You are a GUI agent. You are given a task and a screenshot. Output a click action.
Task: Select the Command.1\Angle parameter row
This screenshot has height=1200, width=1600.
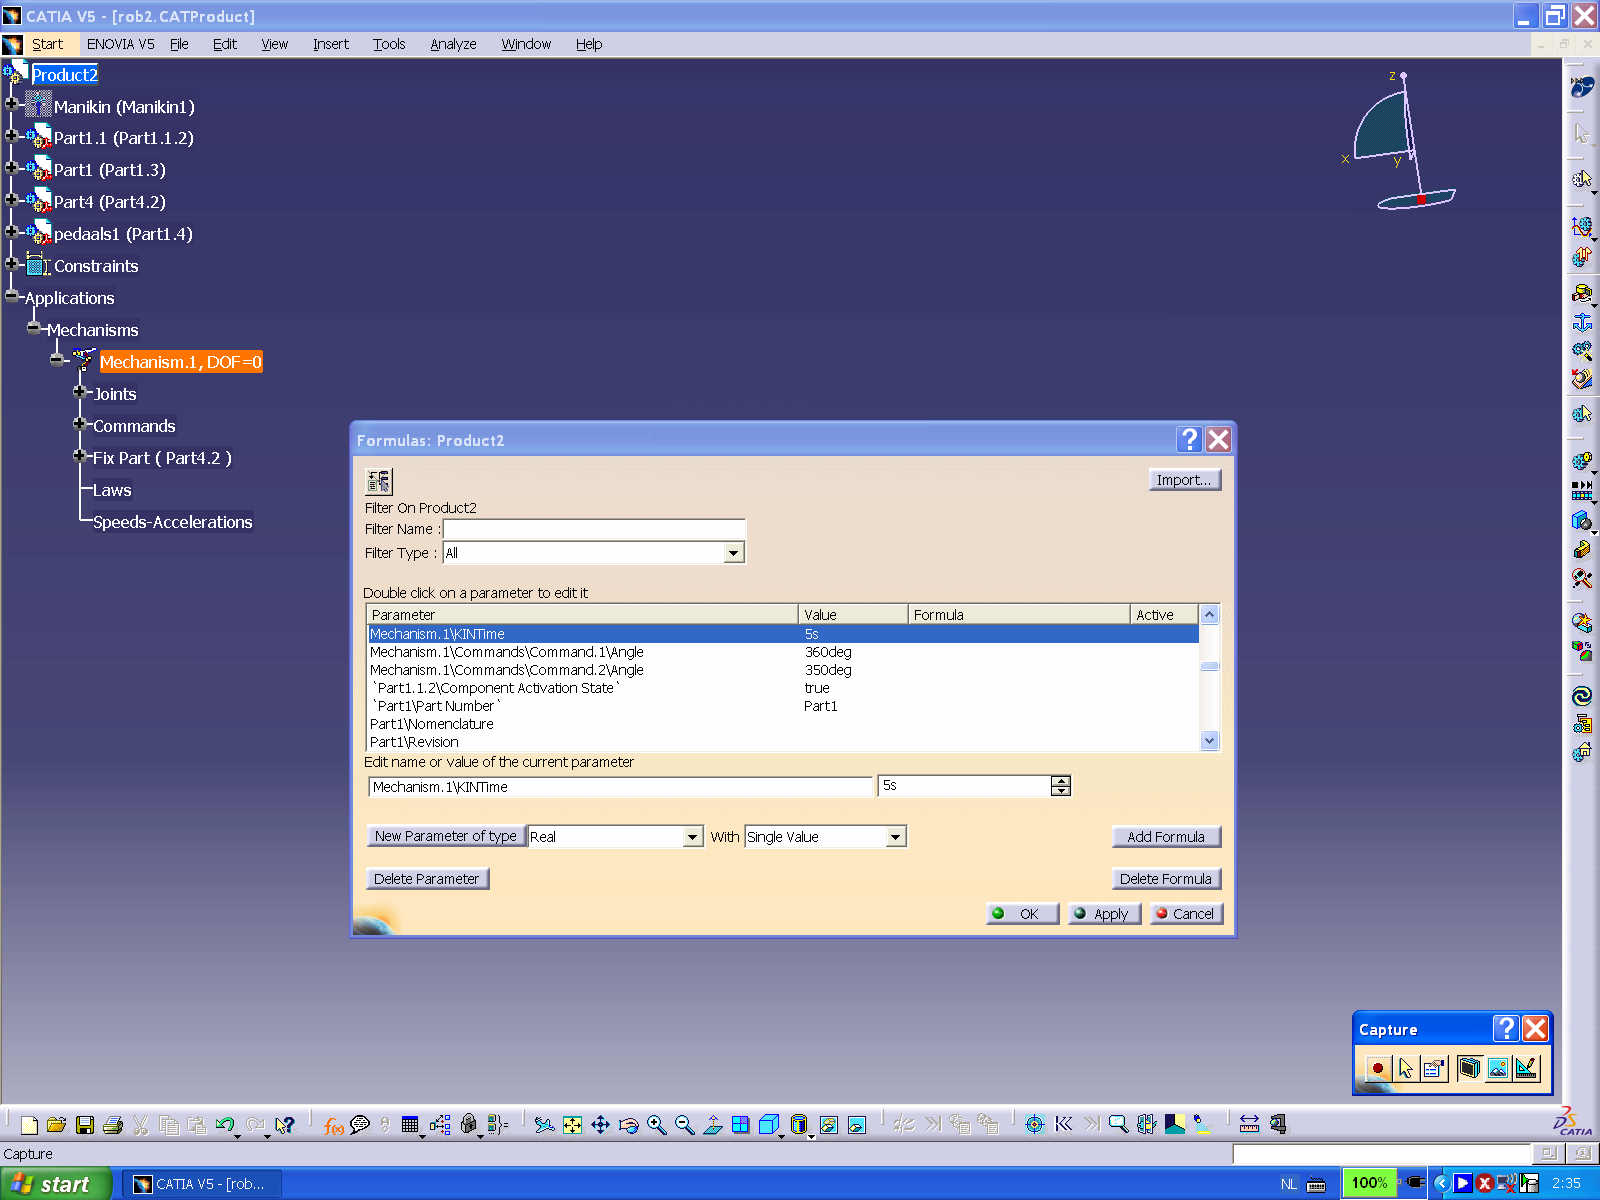click(783, 652)
